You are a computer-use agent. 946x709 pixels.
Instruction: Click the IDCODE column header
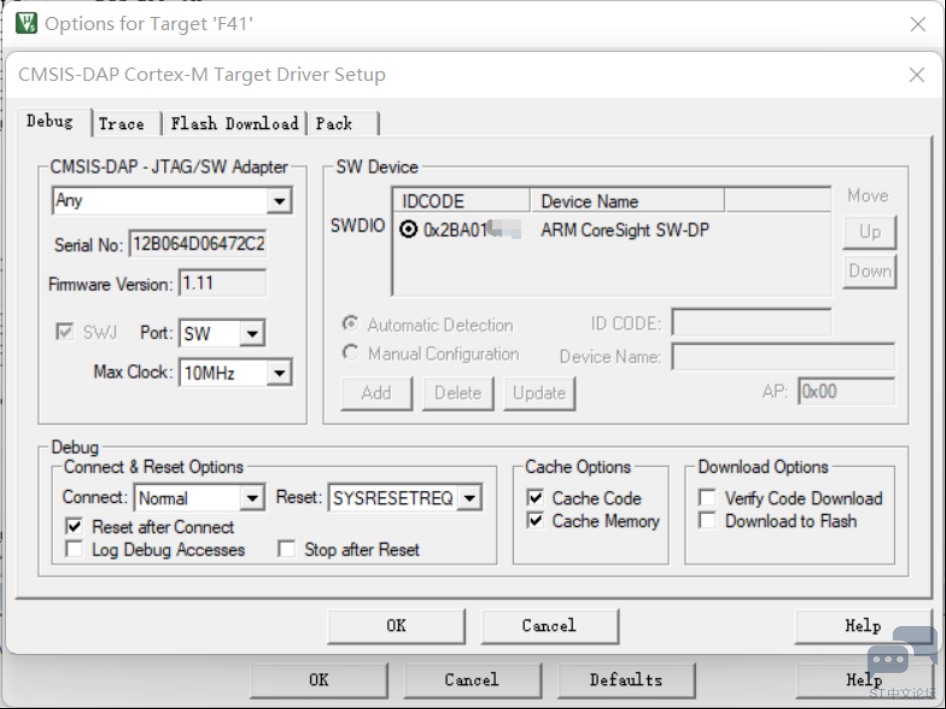462,201
